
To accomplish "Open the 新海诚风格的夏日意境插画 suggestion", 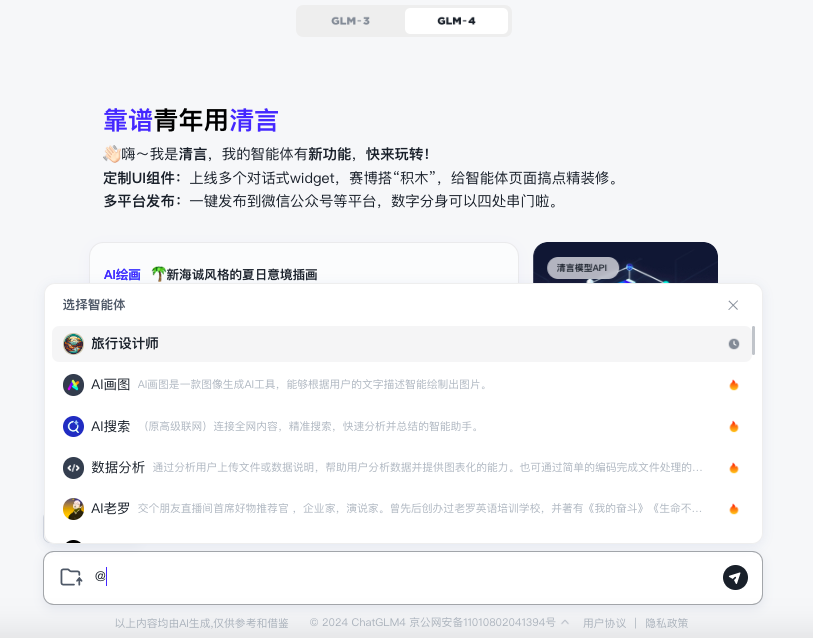I will point(234,274).
